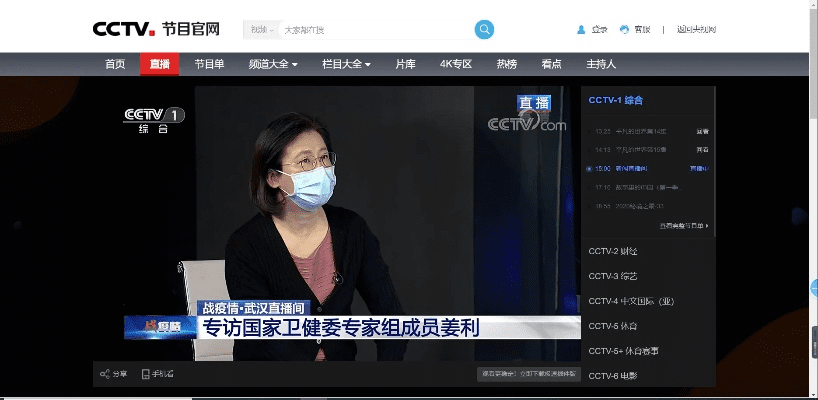This screenshot has height=400, width=818.
Task: Click 回看 for the 13:25 program
Action: (702, 131)
